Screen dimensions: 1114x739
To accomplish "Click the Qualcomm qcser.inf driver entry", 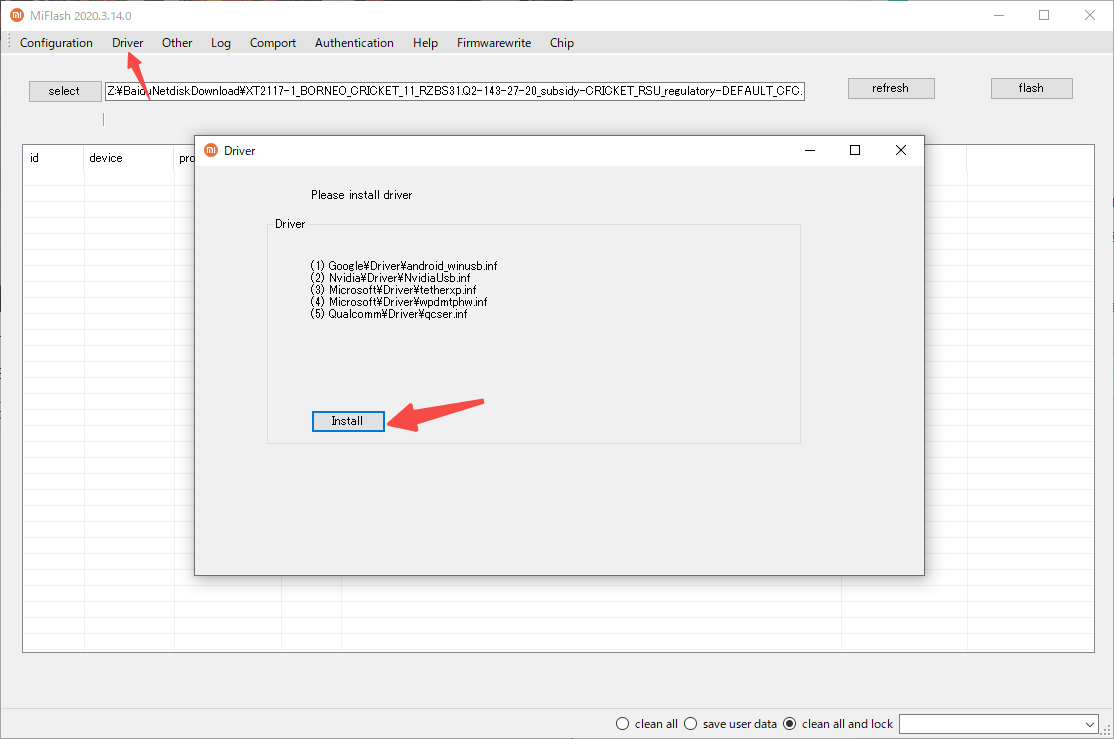I will point(389,314).
